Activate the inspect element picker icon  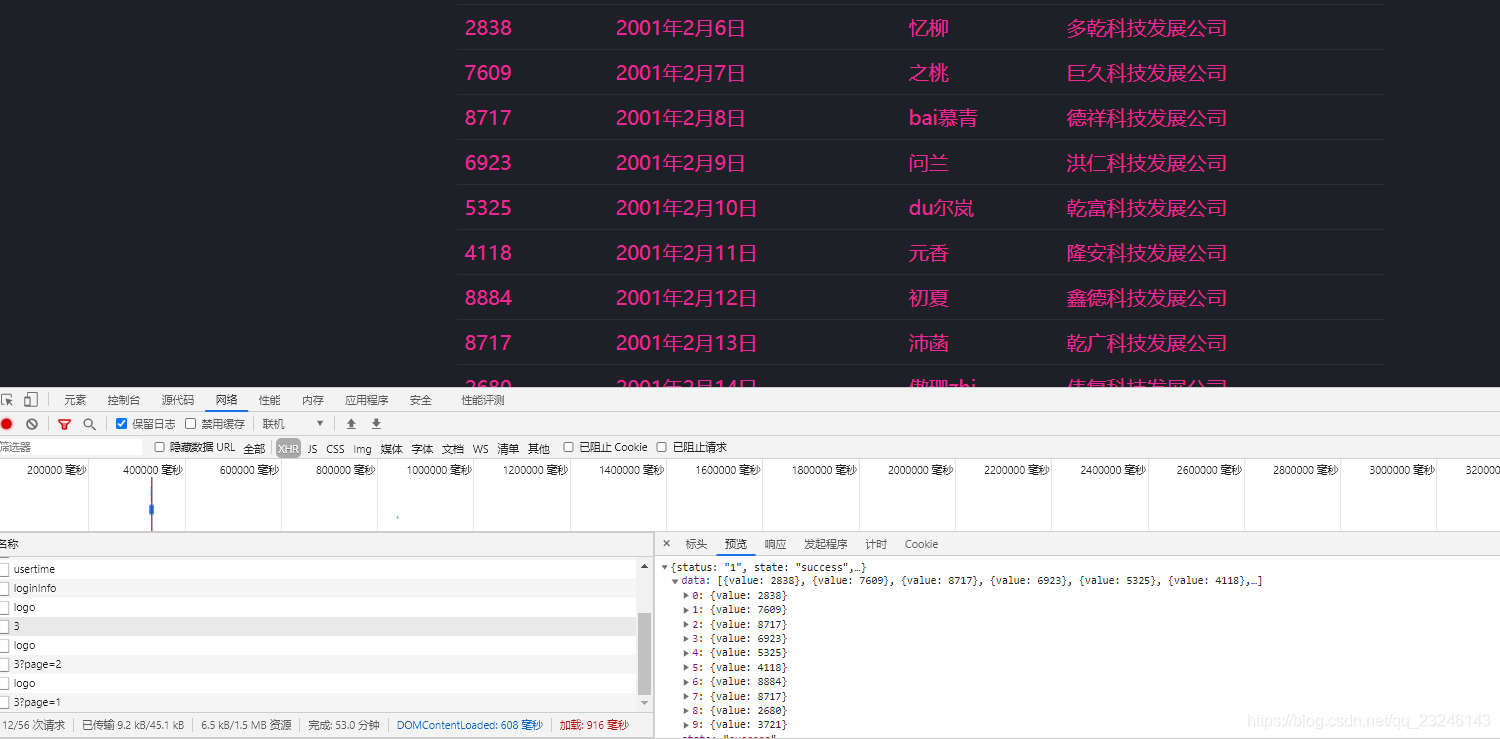[7, 400]
